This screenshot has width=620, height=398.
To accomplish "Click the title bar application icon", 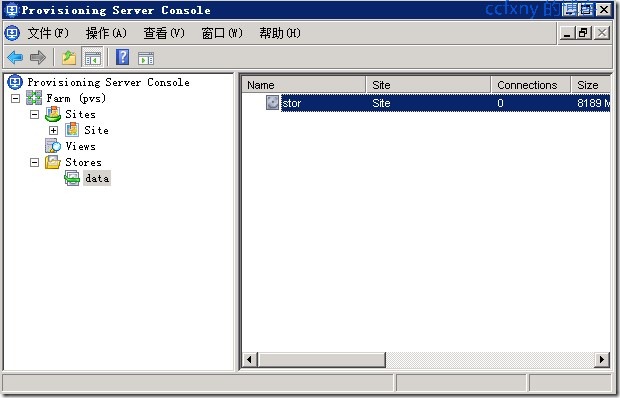I will pos(12,10).
